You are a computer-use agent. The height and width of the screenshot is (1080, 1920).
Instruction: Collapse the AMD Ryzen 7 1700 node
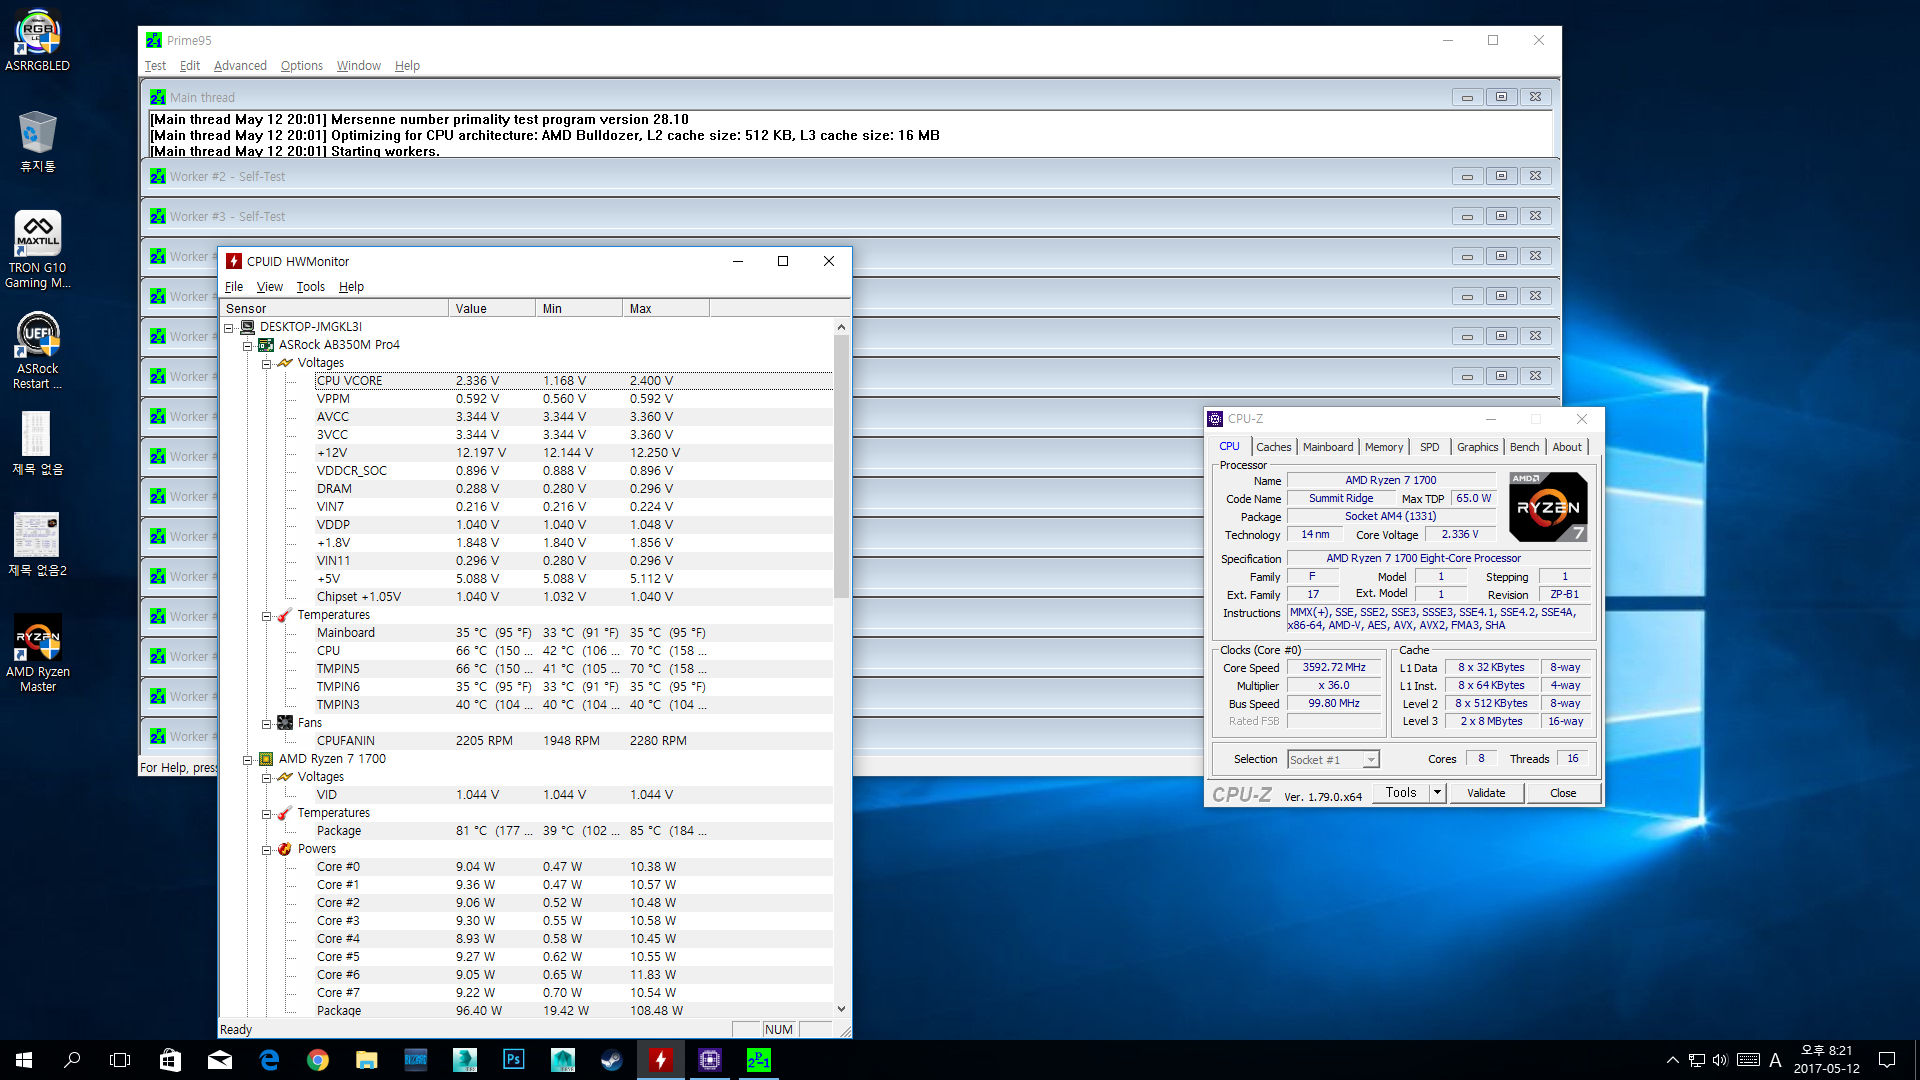(x=248, y=759)
